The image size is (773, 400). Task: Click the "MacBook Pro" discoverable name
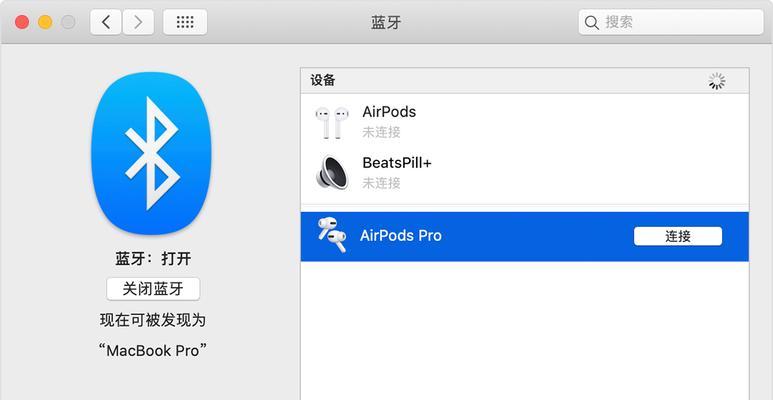pos(152,351)
